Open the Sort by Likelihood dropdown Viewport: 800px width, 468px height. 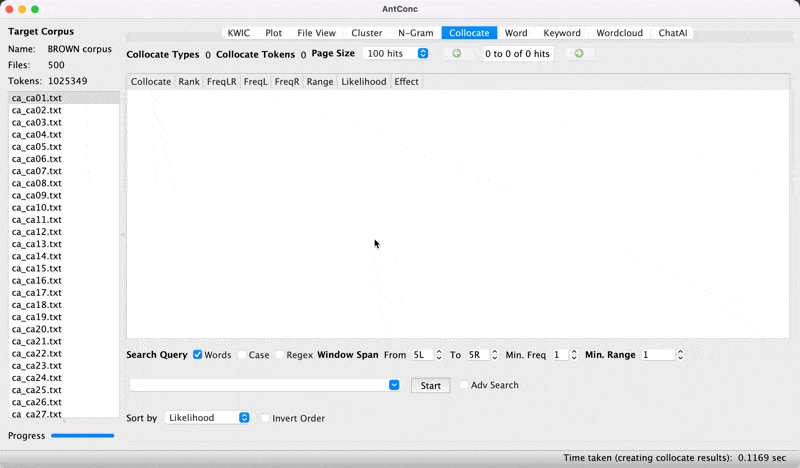[x=207, y=418]
